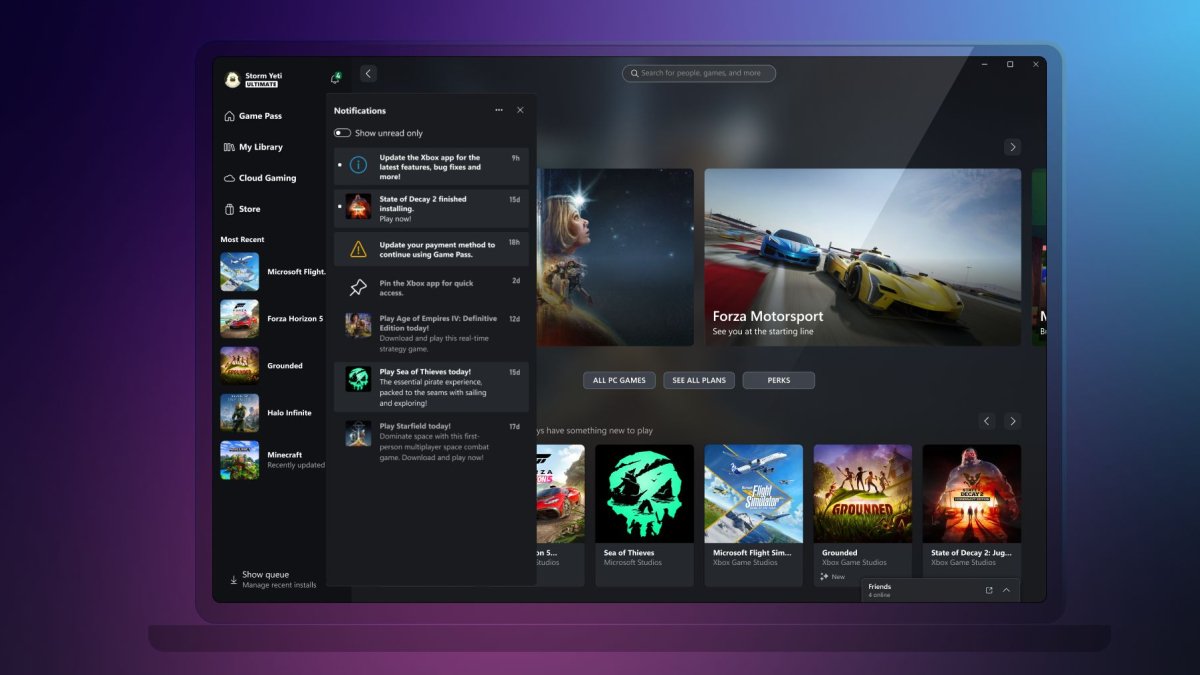Screen dimensions: 1200x675
Task: Collapse the Friends panel chevron
Action: tap(1005, 590)
